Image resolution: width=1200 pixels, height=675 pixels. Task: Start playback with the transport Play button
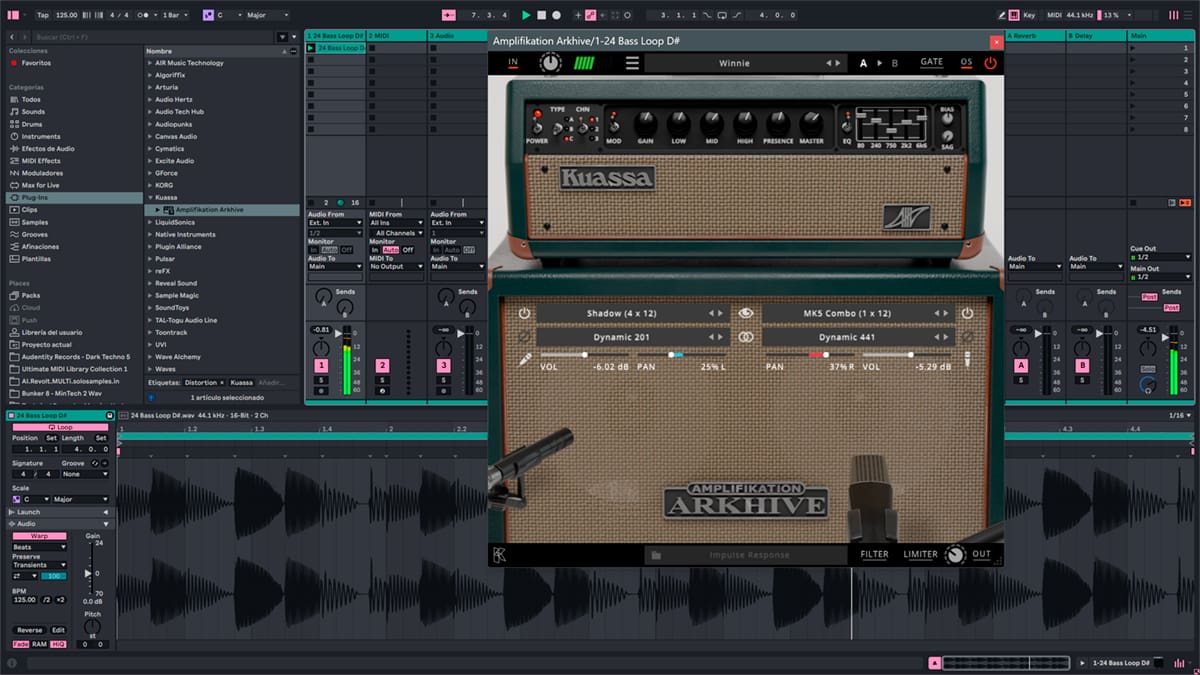(526, 15)
